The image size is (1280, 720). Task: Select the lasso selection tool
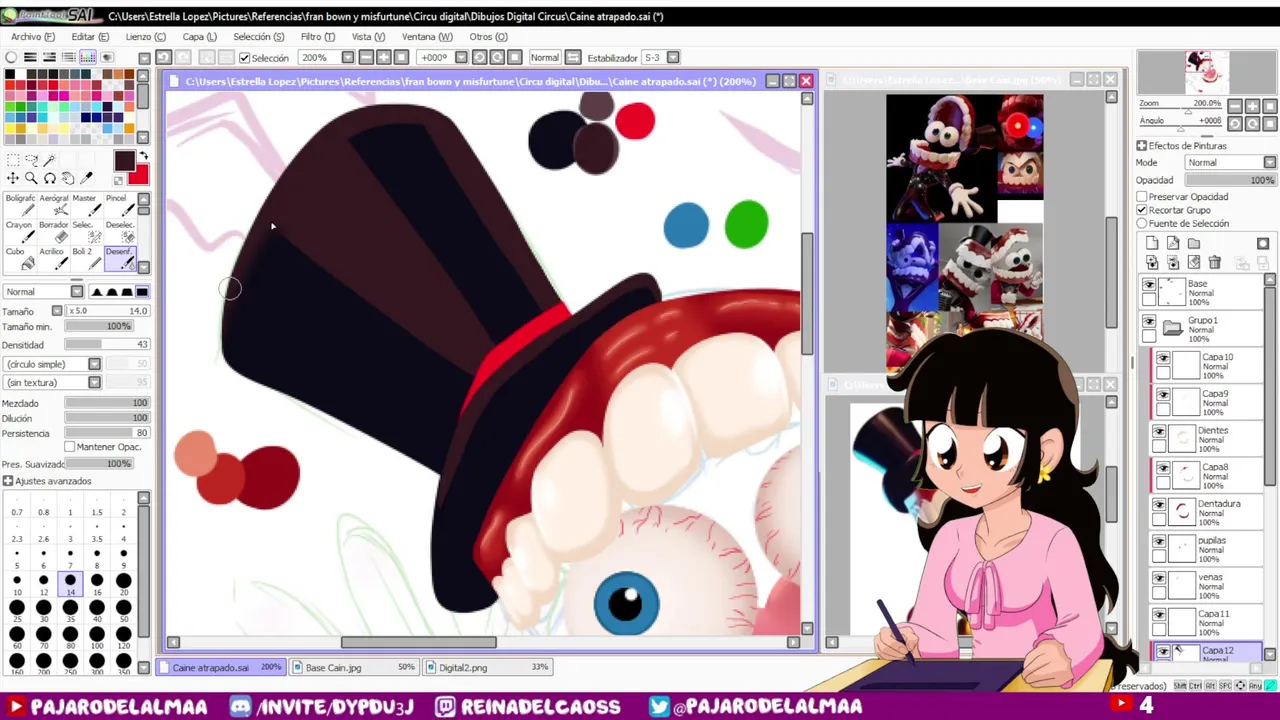click(31, 161)
